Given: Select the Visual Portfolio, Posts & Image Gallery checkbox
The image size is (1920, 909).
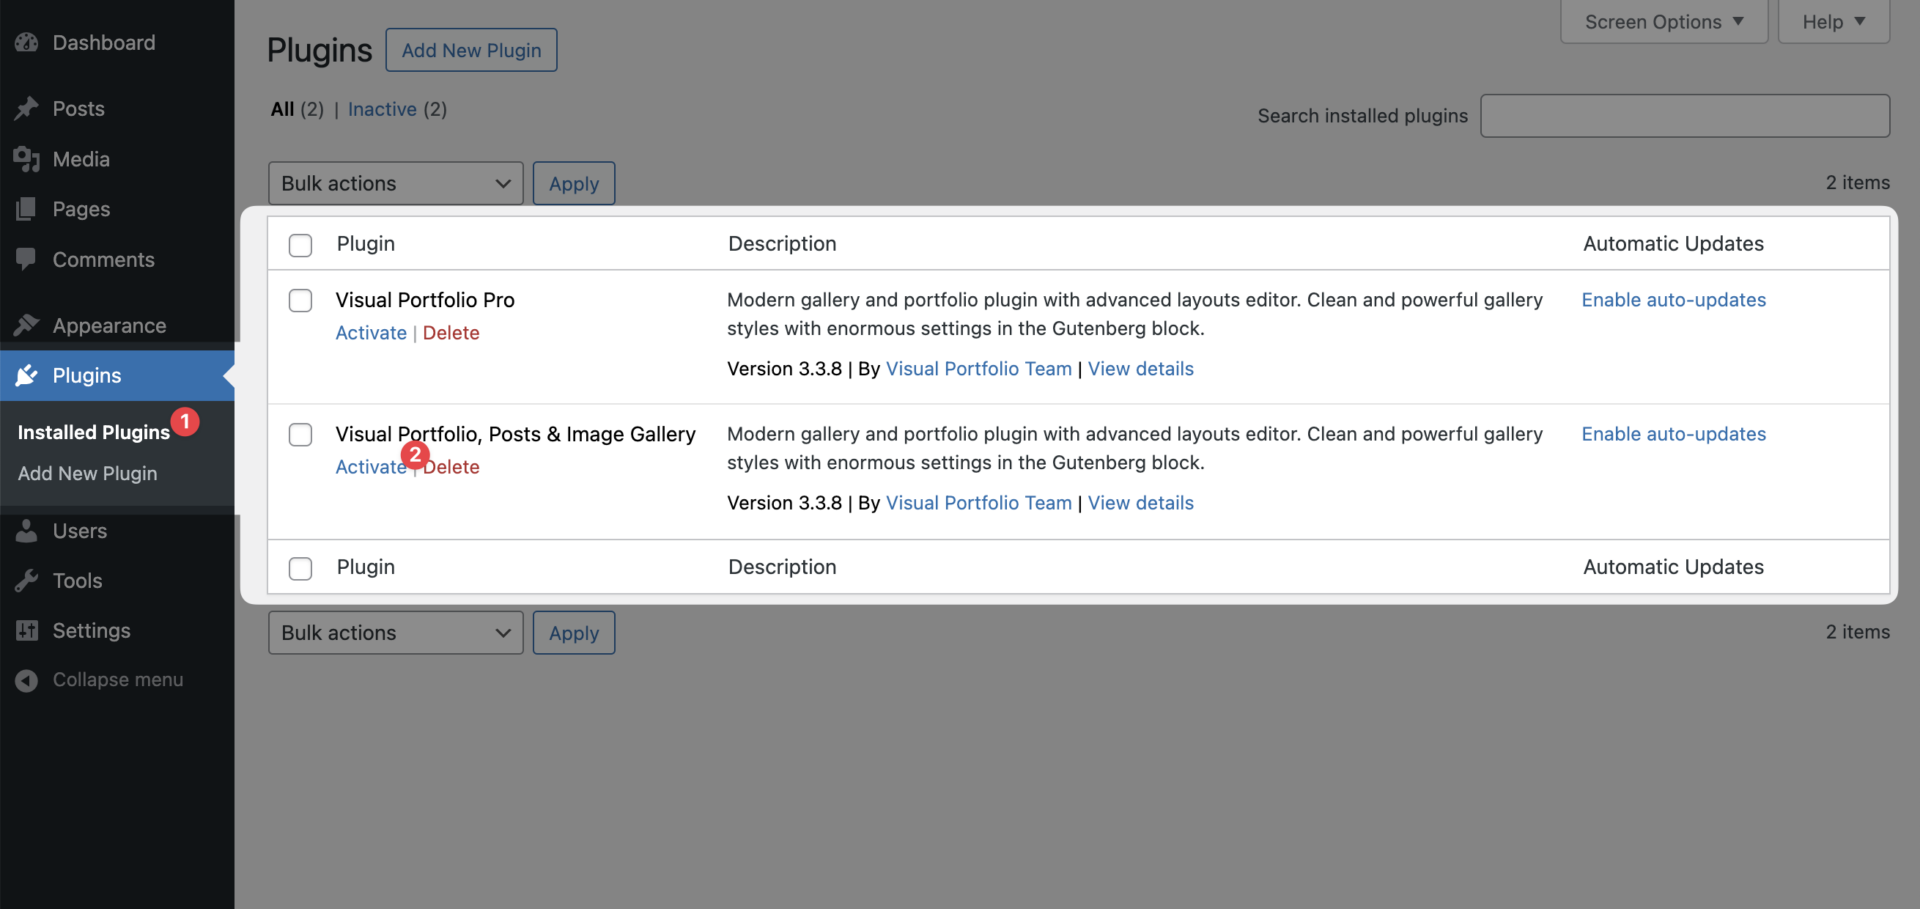Looking at the screenshot, I should coord(300,434).
